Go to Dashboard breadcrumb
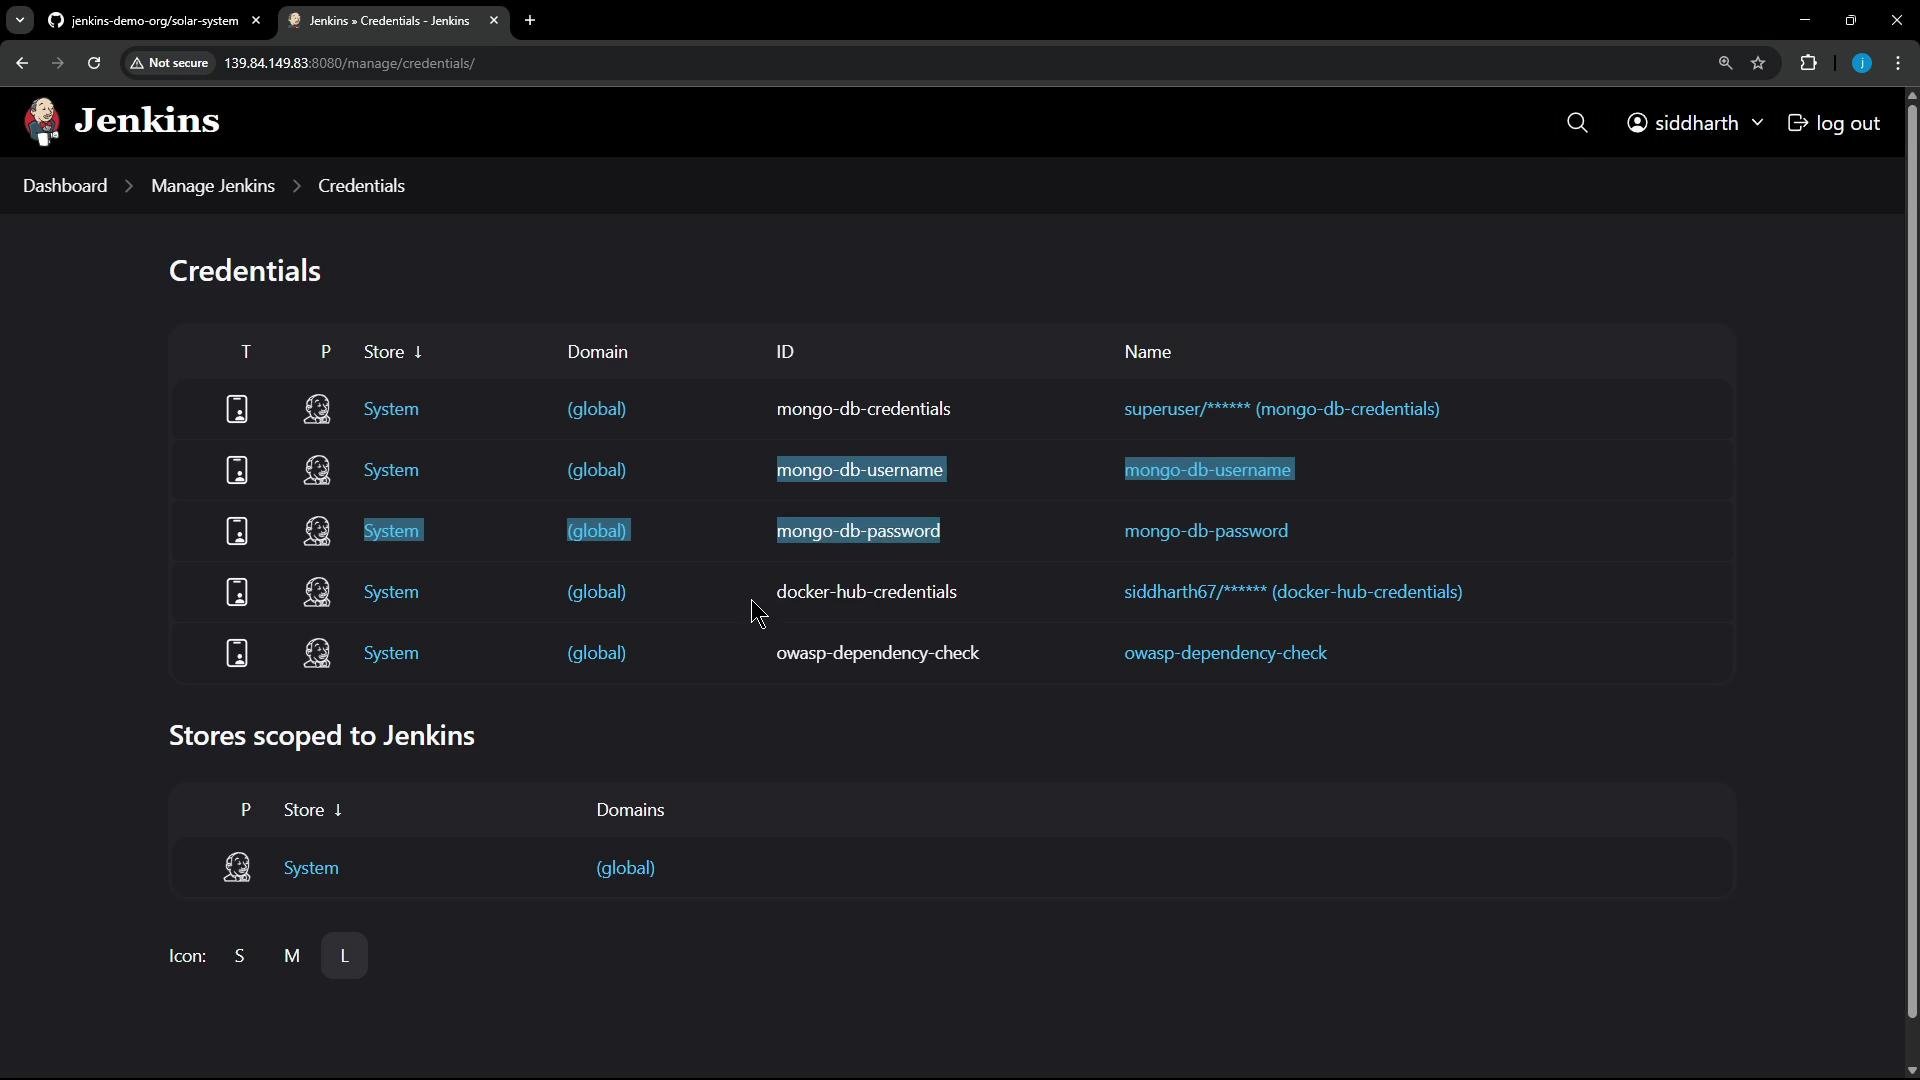The height and width of the screenshot is (1080, 1920). 65,186
